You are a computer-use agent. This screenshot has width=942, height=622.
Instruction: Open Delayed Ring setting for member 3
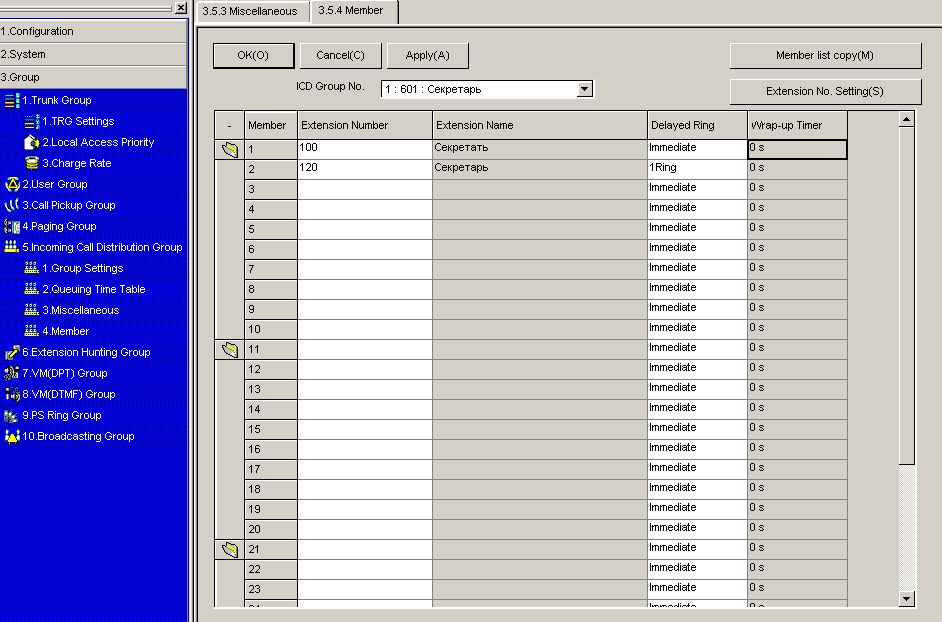(x=697, y=189)
